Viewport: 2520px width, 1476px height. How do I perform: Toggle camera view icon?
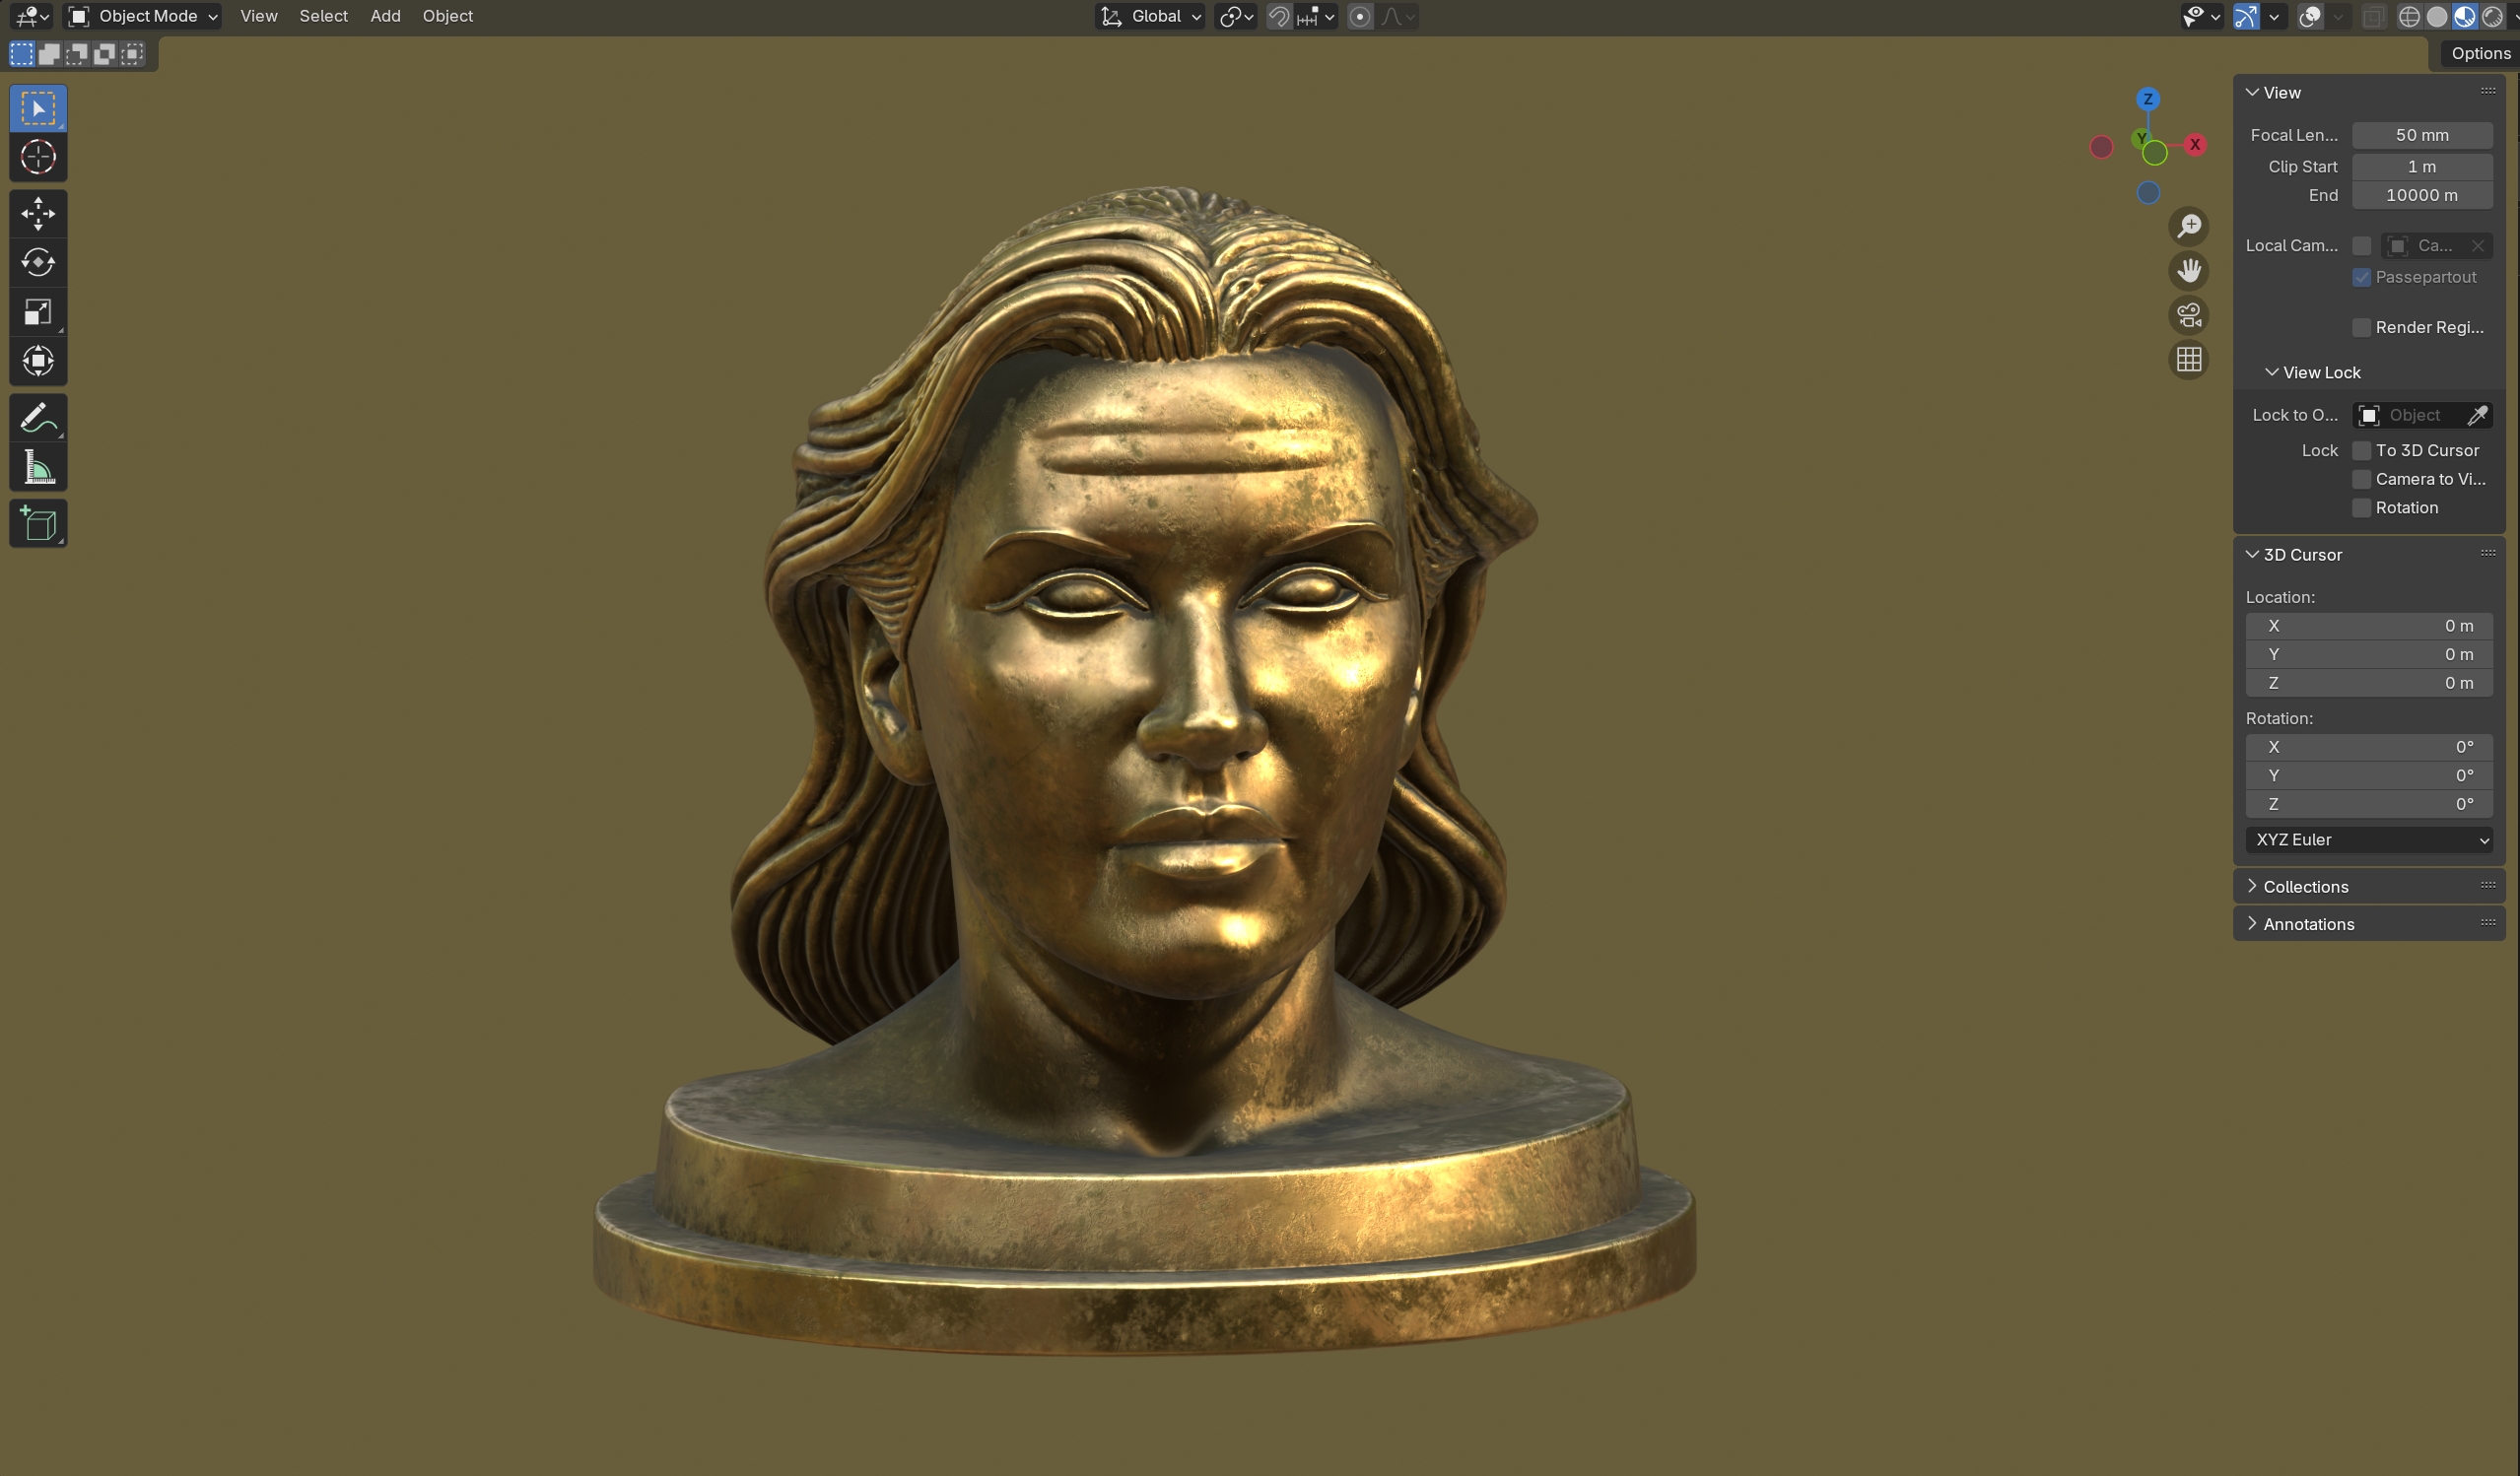(2189, 315)
